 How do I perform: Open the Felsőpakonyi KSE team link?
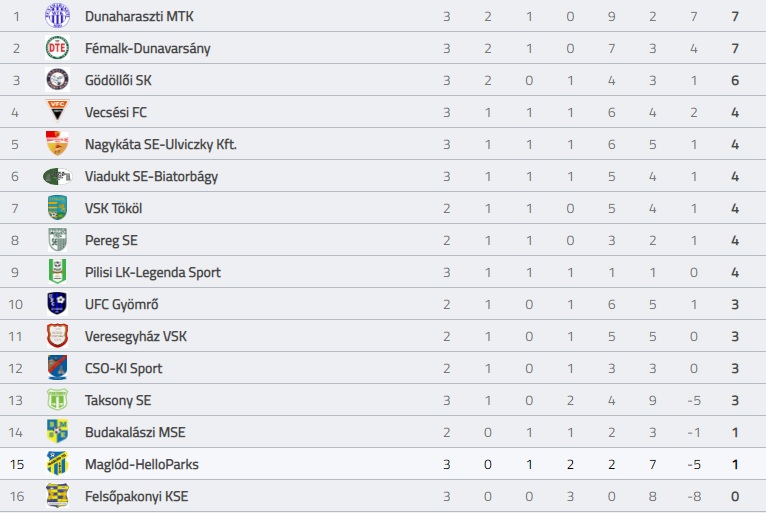pos(136,496)
